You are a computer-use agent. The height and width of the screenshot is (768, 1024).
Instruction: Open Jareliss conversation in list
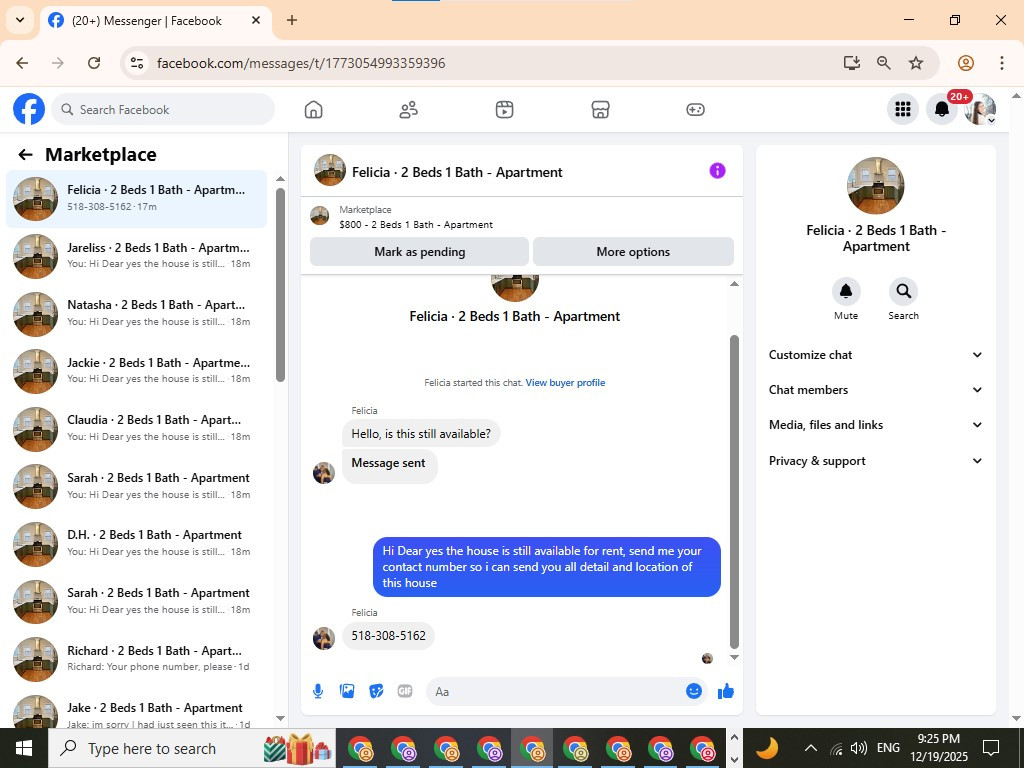tap(136, 256)
